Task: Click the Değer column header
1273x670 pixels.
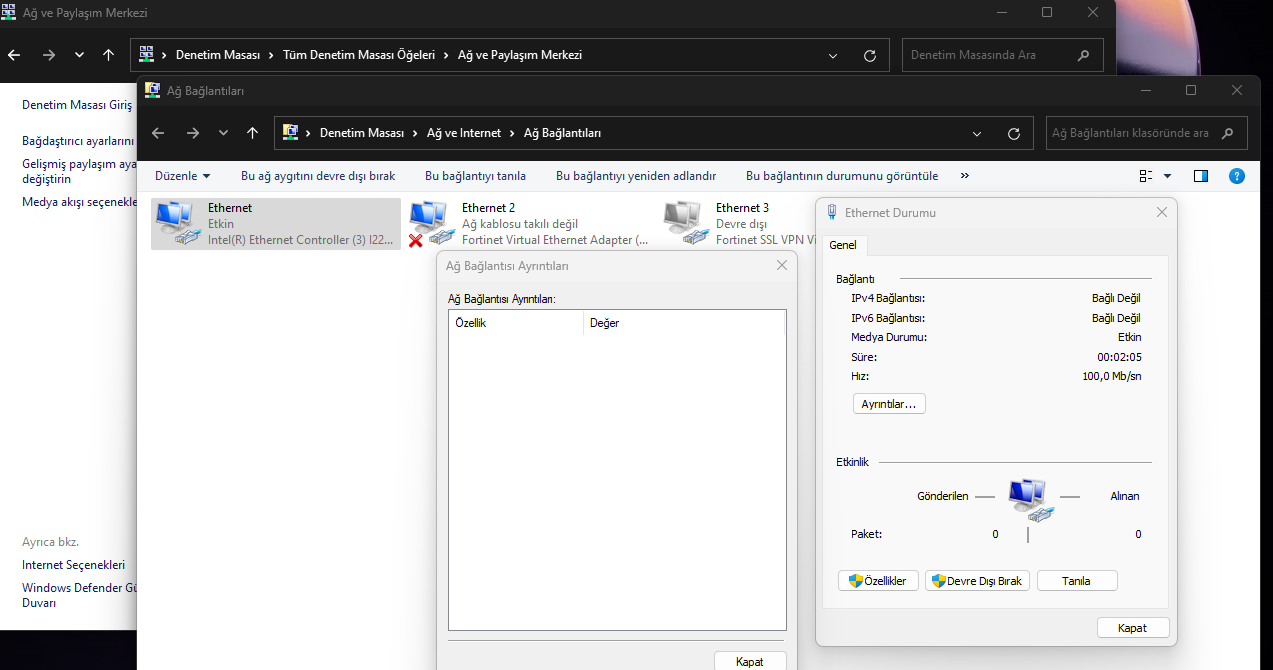Action: tap(684, 323)
